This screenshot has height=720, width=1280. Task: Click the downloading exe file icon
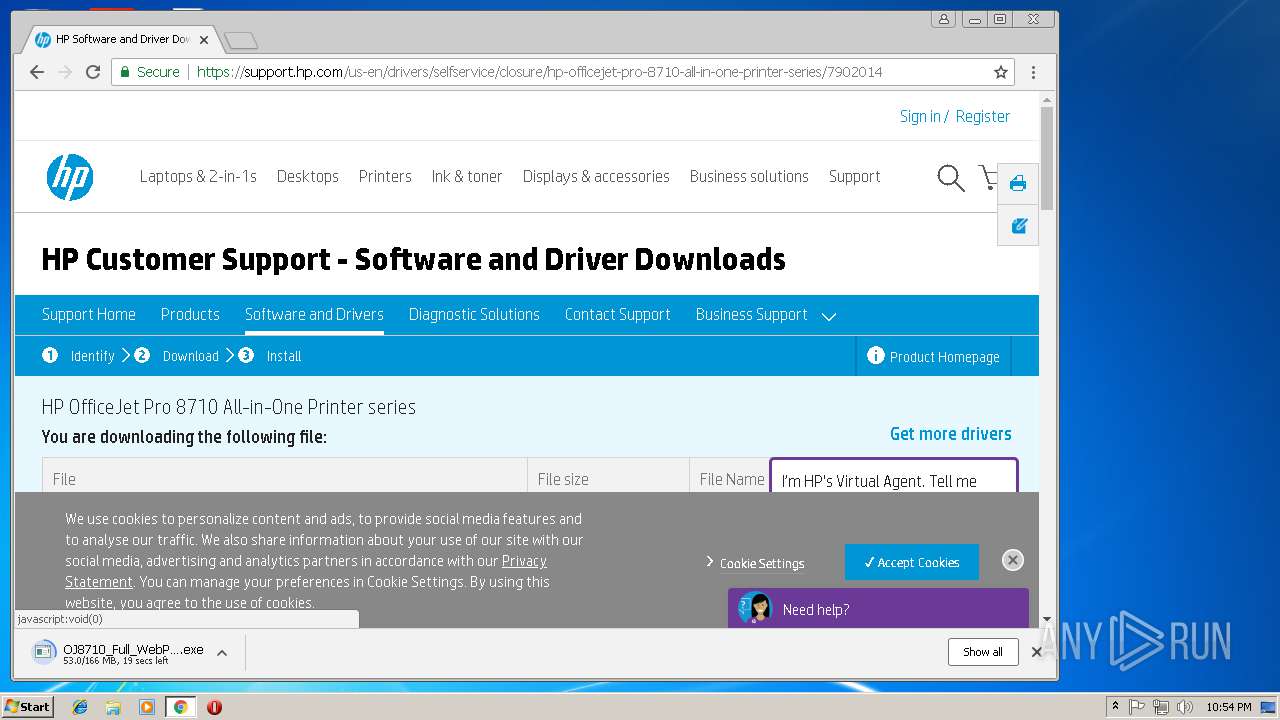pos(44,653)
